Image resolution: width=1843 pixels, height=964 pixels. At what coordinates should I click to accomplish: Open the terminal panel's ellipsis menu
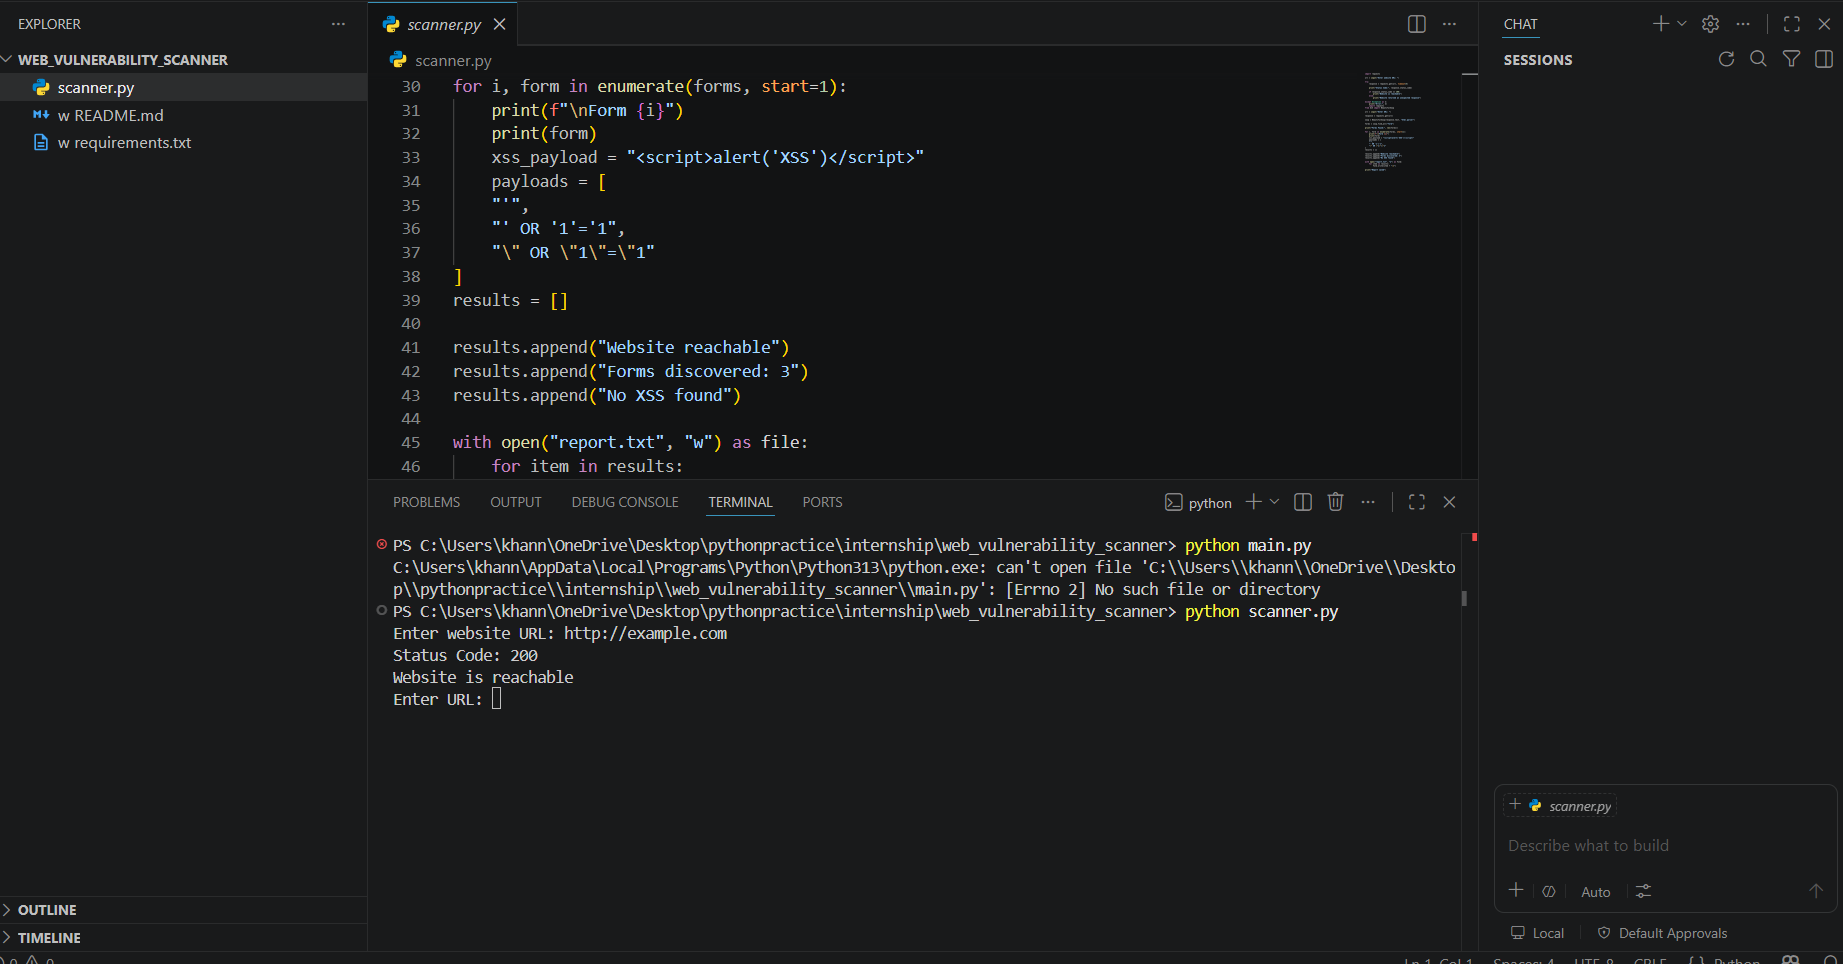pyautogui.click(x=1368, y=502)
